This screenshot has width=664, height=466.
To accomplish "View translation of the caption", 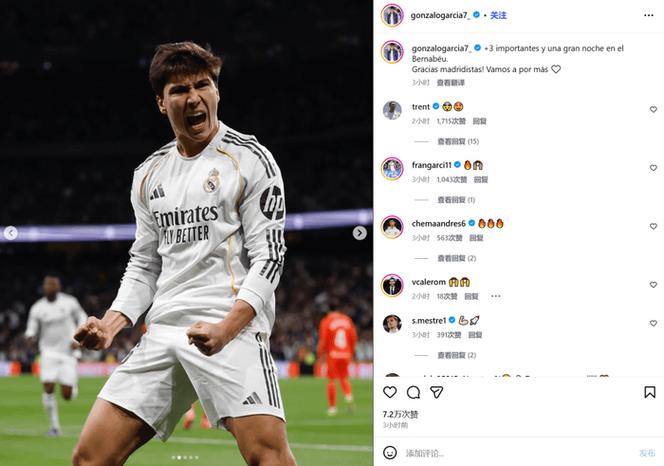I will pos(451,83).
